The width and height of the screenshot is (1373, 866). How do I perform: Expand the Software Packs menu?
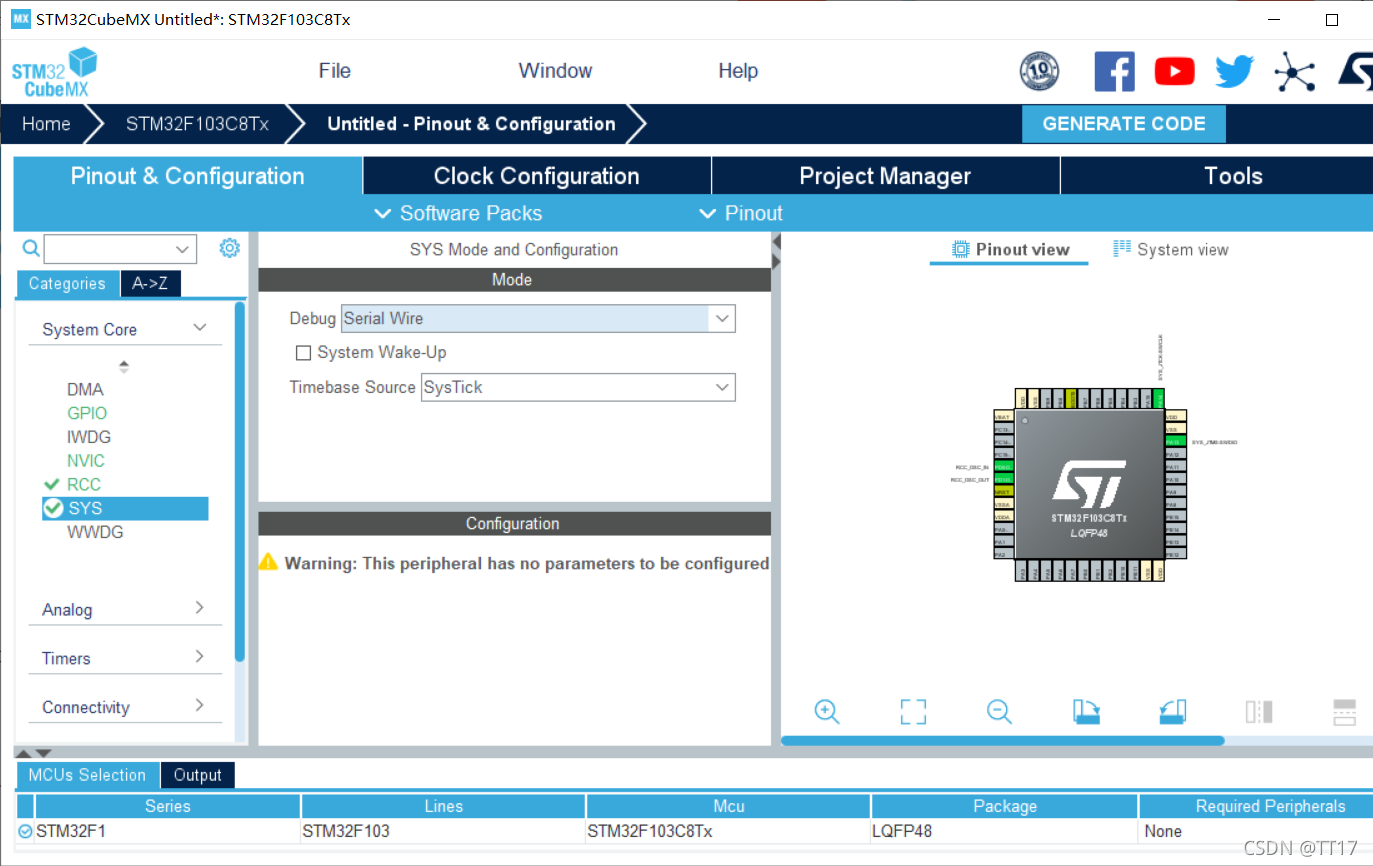(x=458, y=213)
